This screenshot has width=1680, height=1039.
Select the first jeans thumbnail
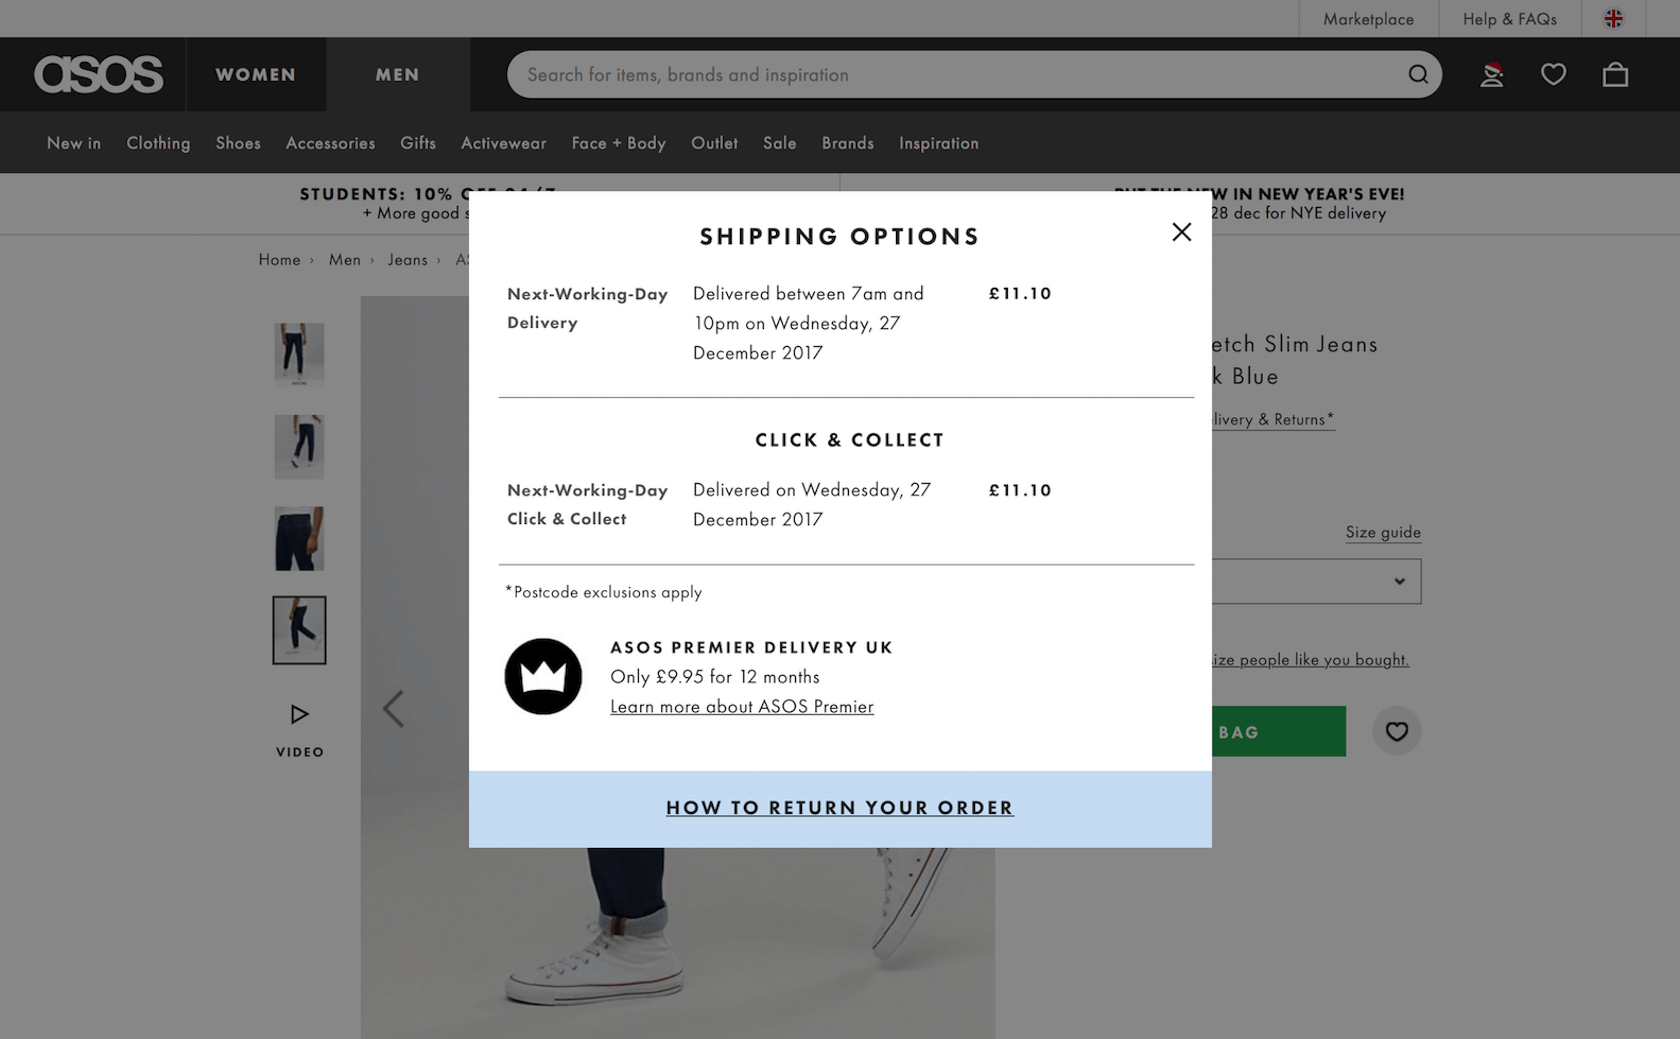tap(299, 354)
